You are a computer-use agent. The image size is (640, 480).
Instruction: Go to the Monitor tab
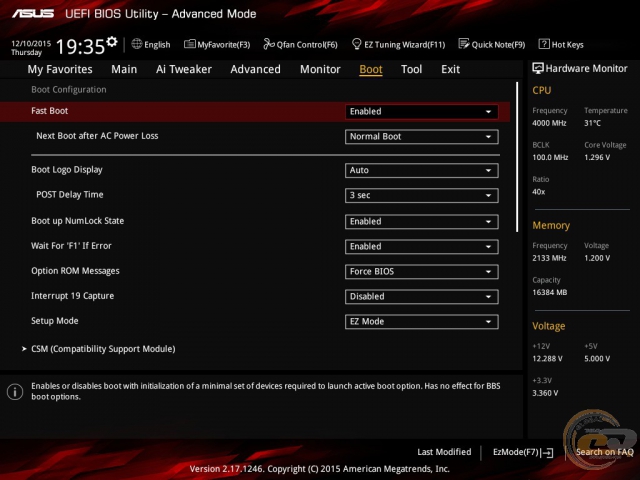320,69
